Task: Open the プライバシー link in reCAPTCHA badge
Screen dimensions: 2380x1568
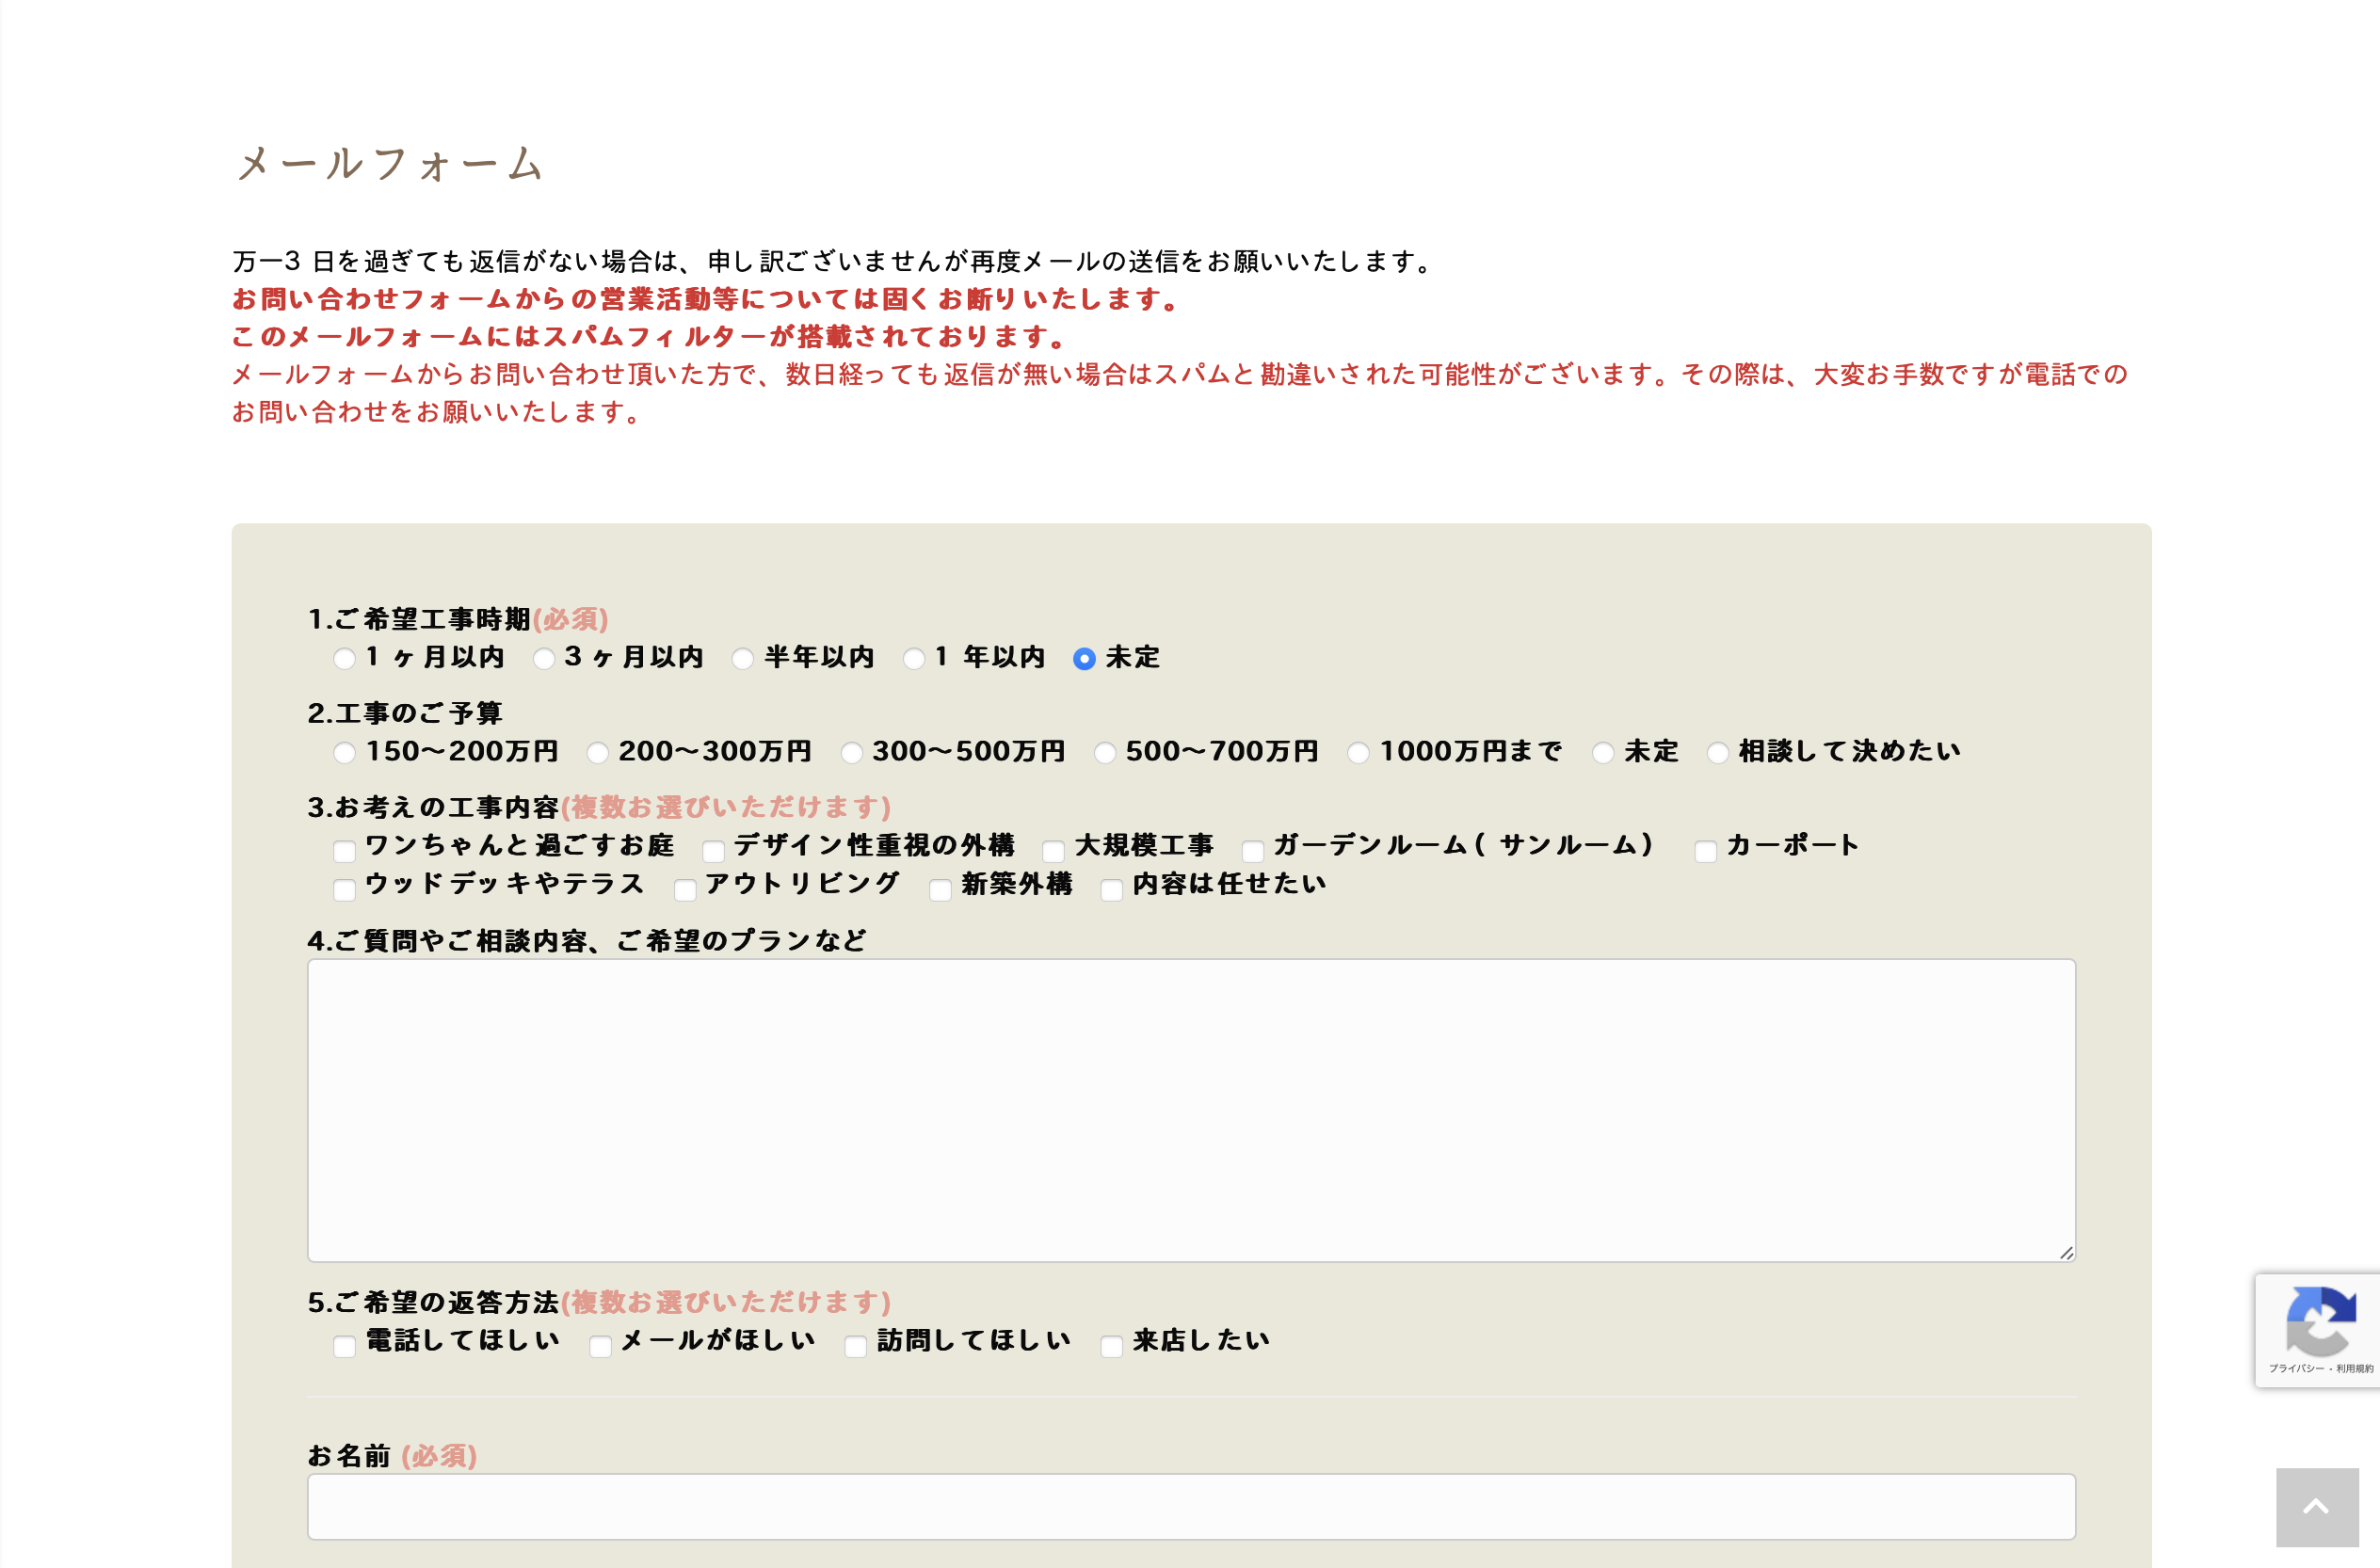Action: (2296, 1368)
